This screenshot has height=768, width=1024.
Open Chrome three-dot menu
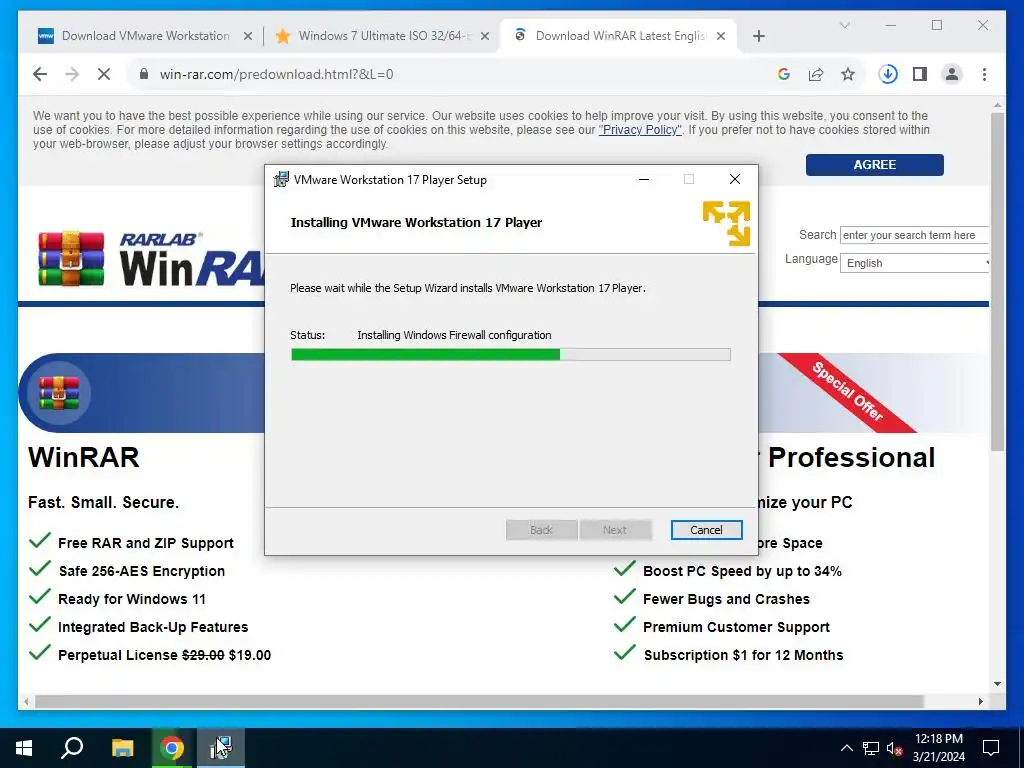984,74
